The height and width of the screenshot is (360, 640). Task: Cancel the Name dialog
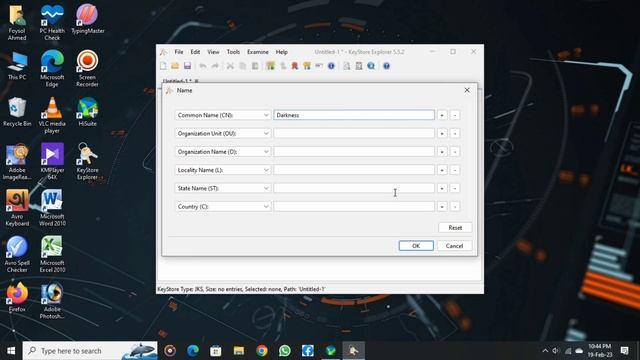point(454,246)
